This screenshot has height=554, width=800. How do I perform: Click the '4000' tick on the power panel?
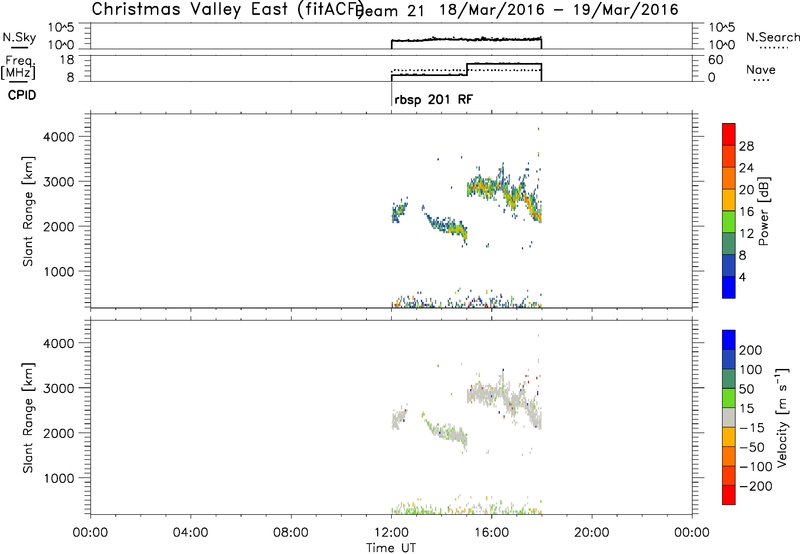(59, 137)
